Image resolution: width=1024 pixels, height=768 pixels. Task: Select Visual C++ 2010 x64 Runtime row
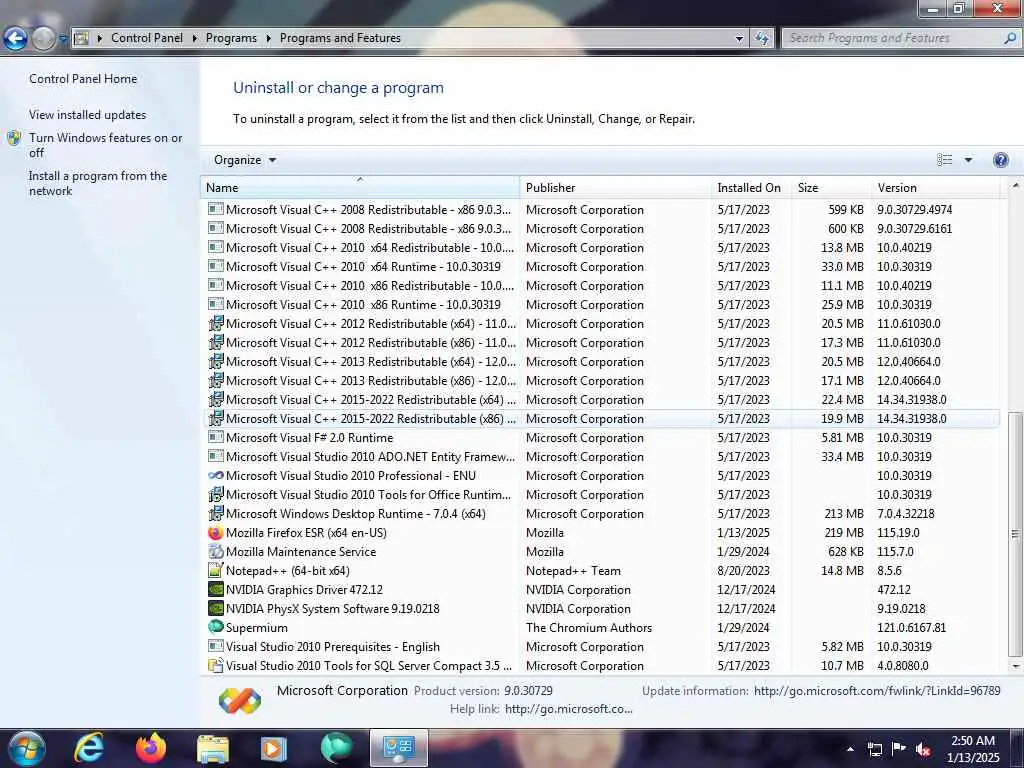tap(601, 266)
